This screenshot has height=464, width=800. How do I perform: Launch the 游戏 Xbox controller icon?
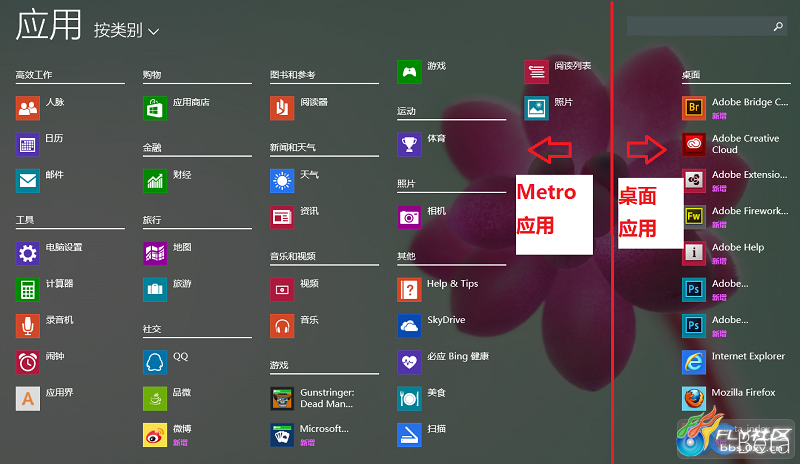[409, 72]
